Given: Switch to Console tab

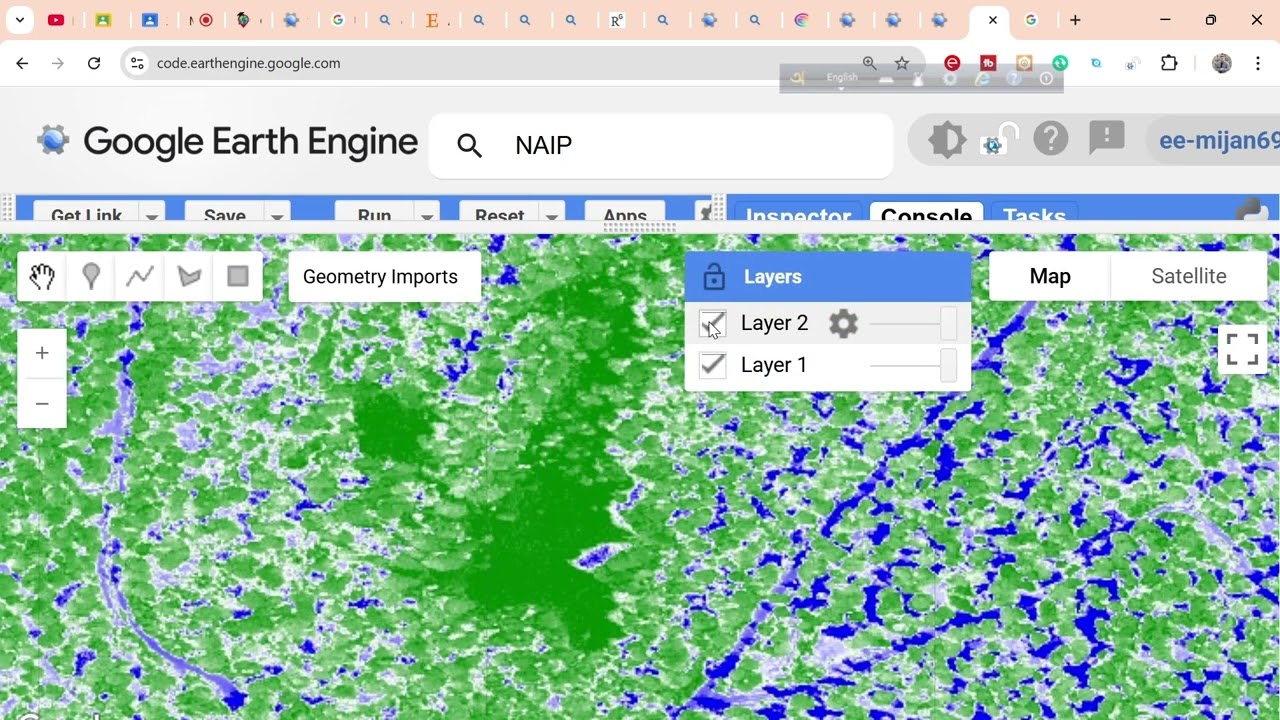Looking at the screenshot, I should (926, 212).
